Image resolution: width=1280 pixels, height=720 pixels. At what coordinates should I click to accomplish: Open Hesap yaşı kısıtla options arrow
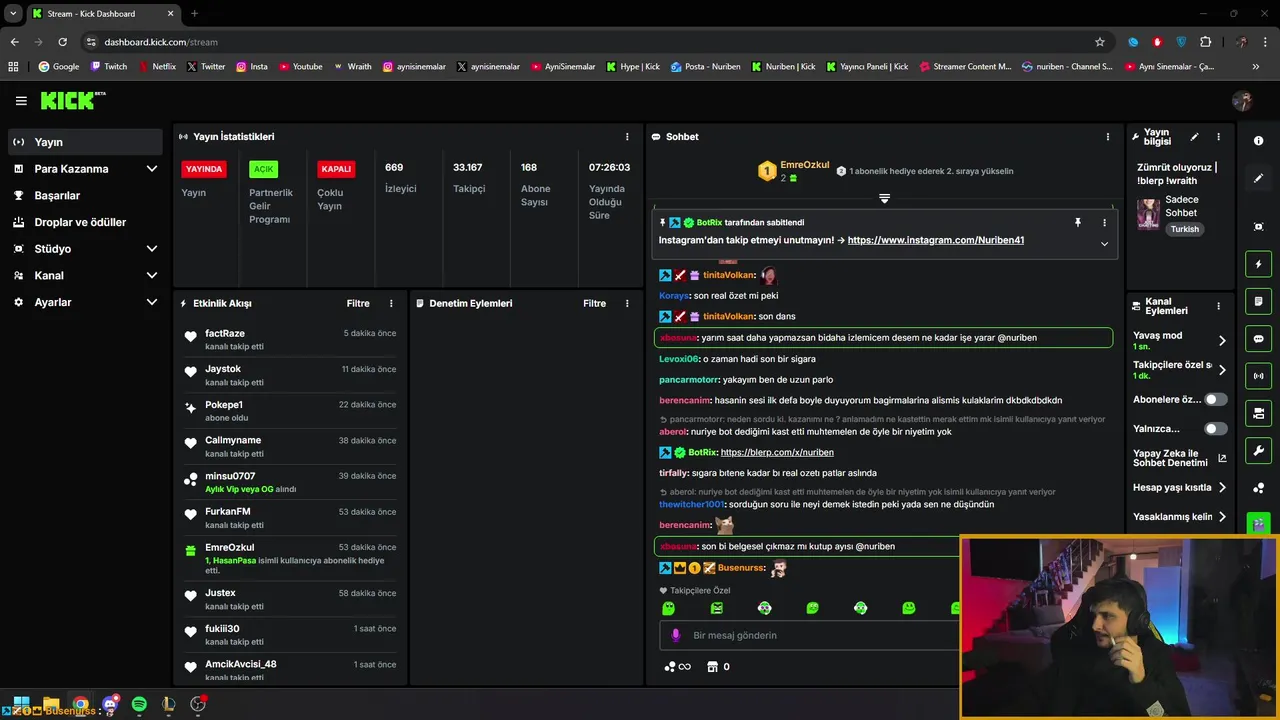pyautogui.click(x=1221, y=488)
